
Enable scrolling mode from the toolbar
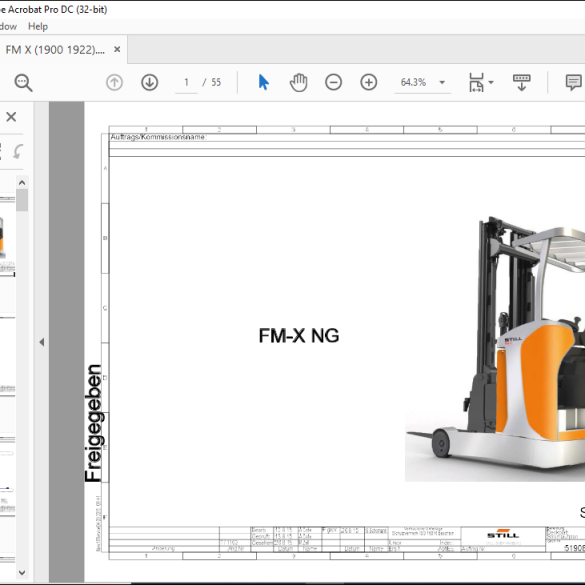522,82
